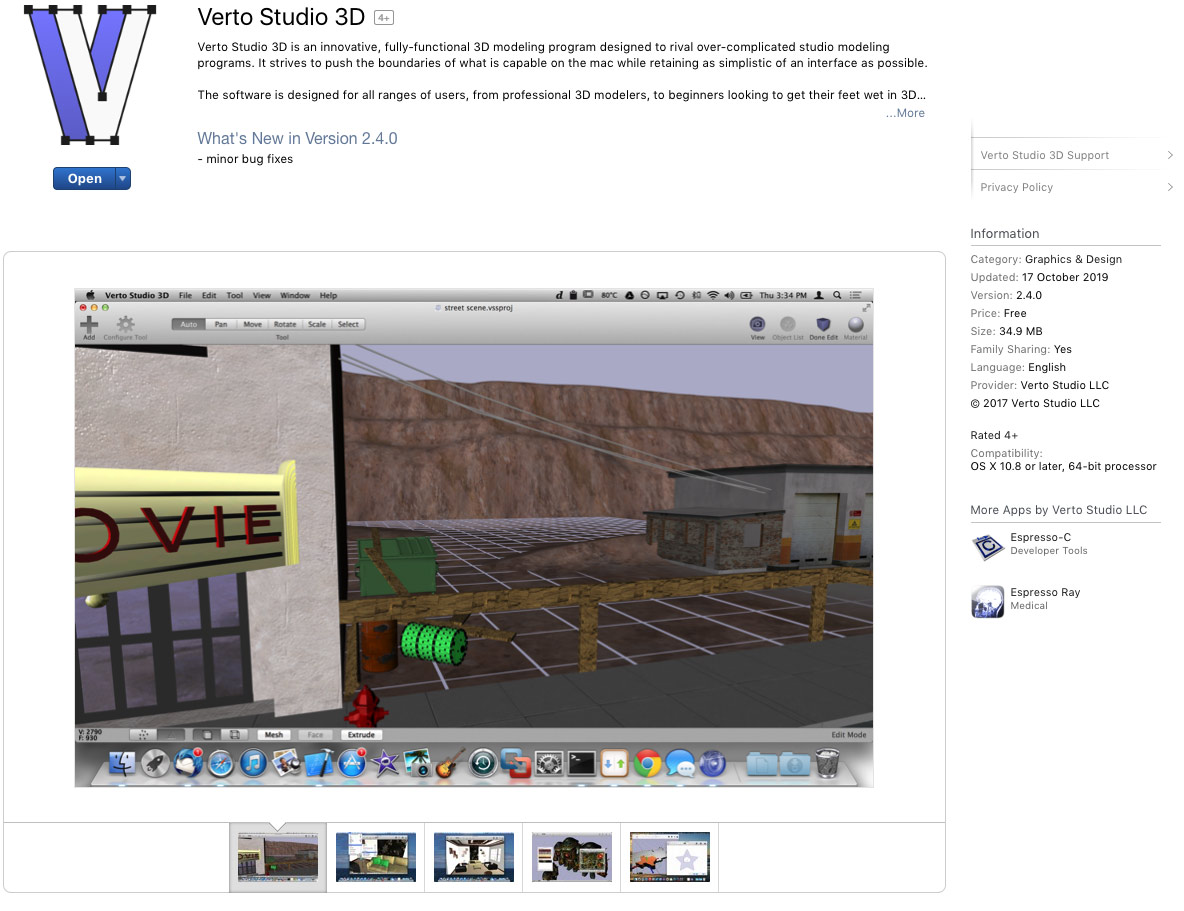Select the first street scene thumbnail
Screen dimensions: 1184x911
278,857
